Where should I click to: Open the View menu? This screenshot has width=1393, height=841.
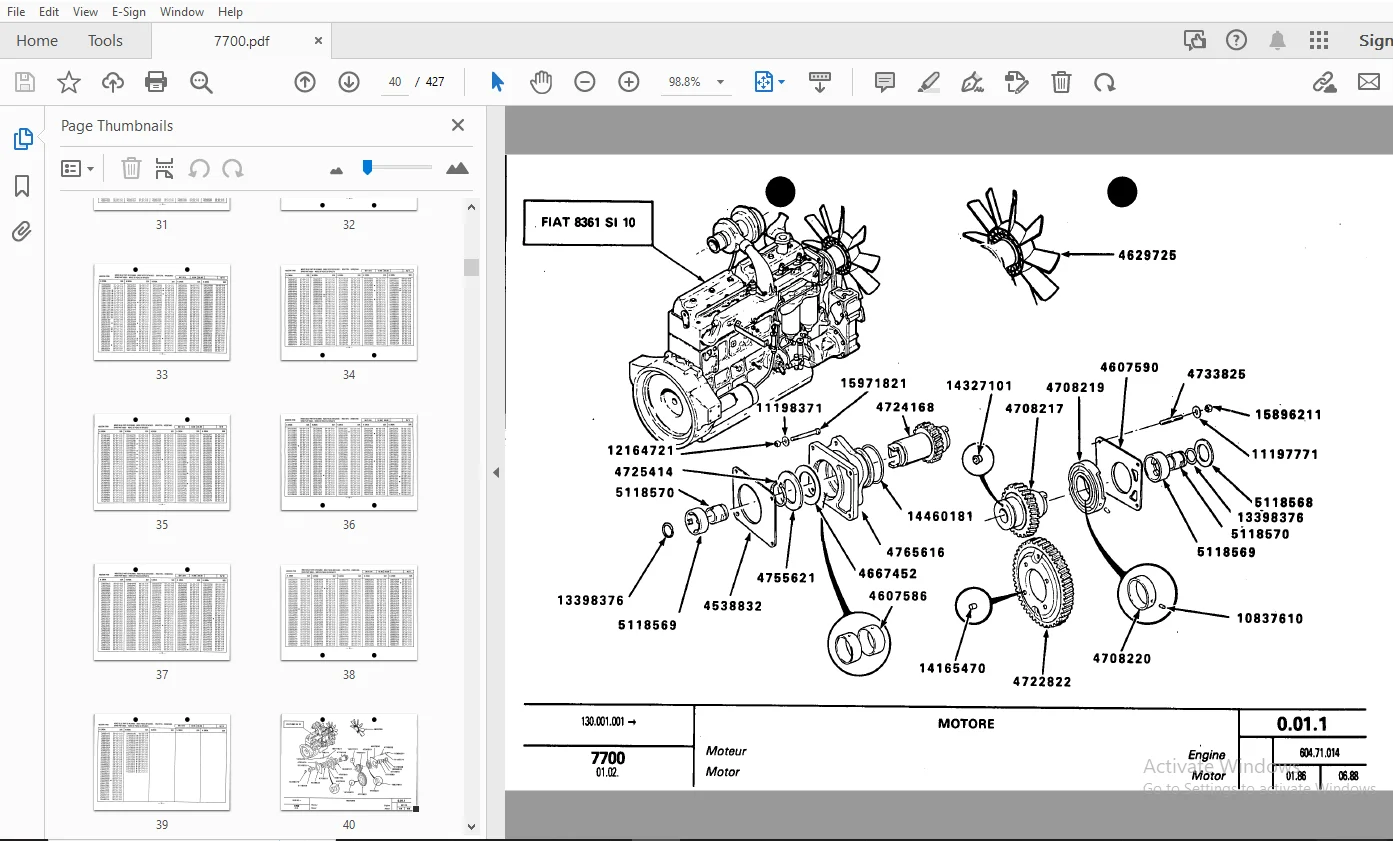[85, 12]
